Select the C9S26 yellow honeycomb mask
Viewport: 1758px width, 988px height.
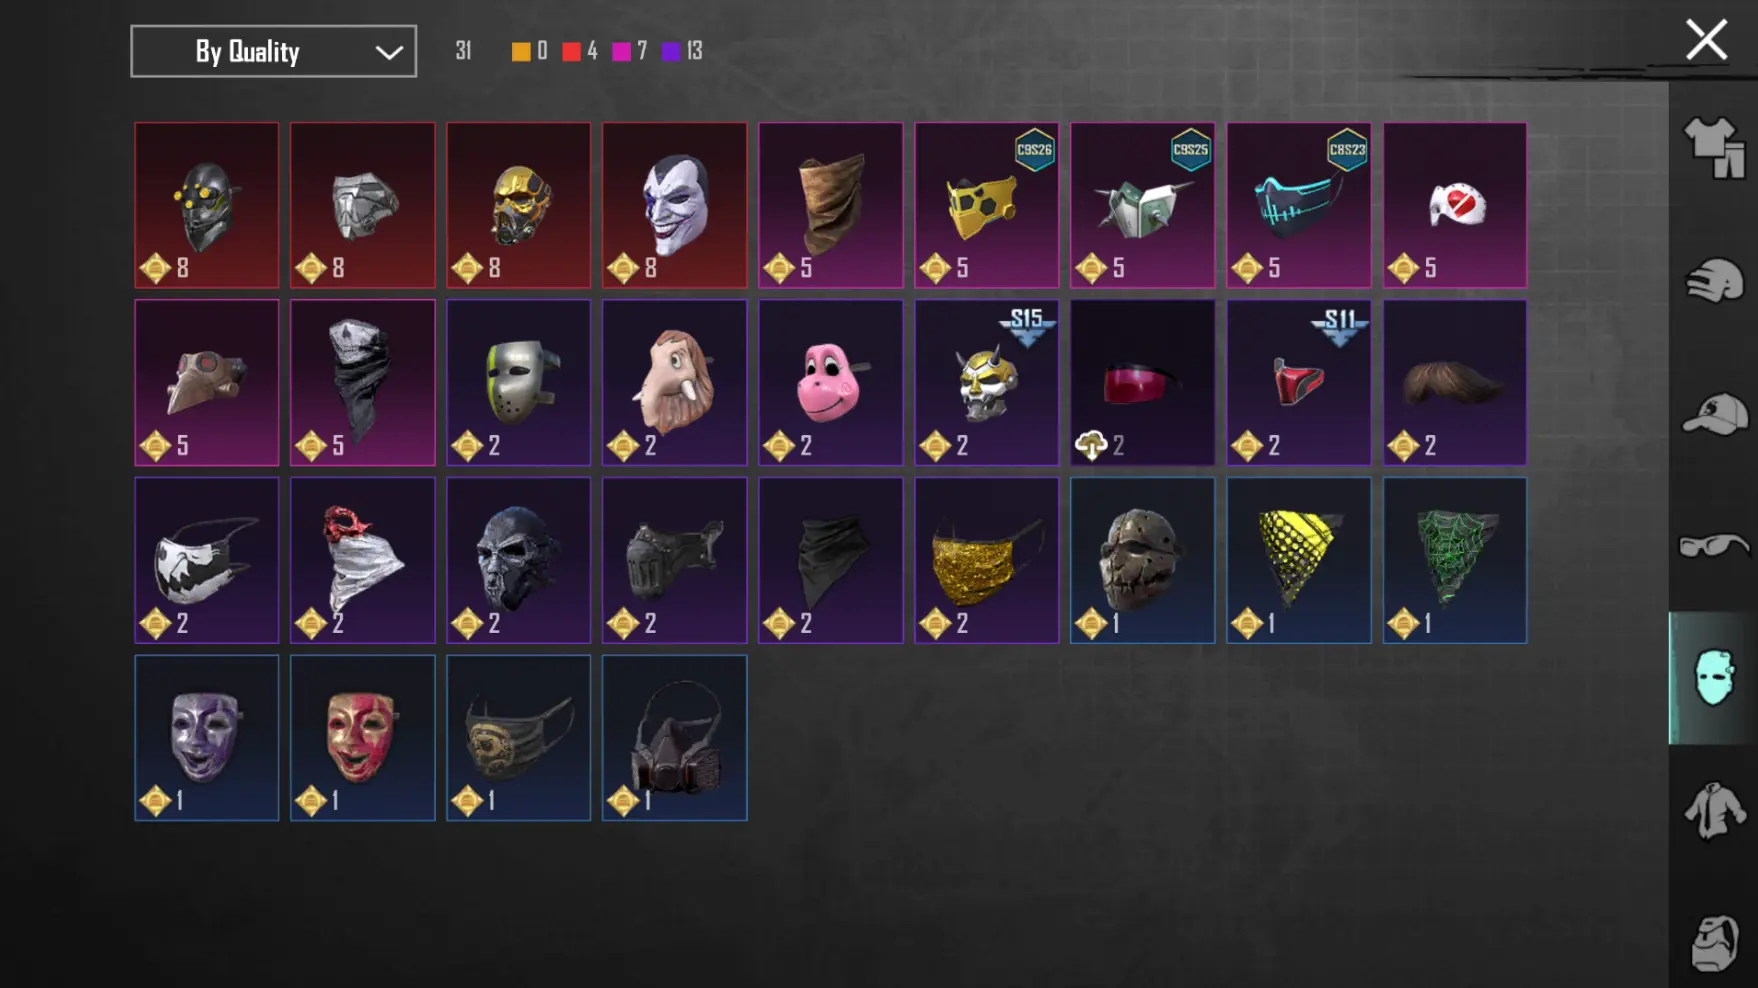(x=986, y=205)
